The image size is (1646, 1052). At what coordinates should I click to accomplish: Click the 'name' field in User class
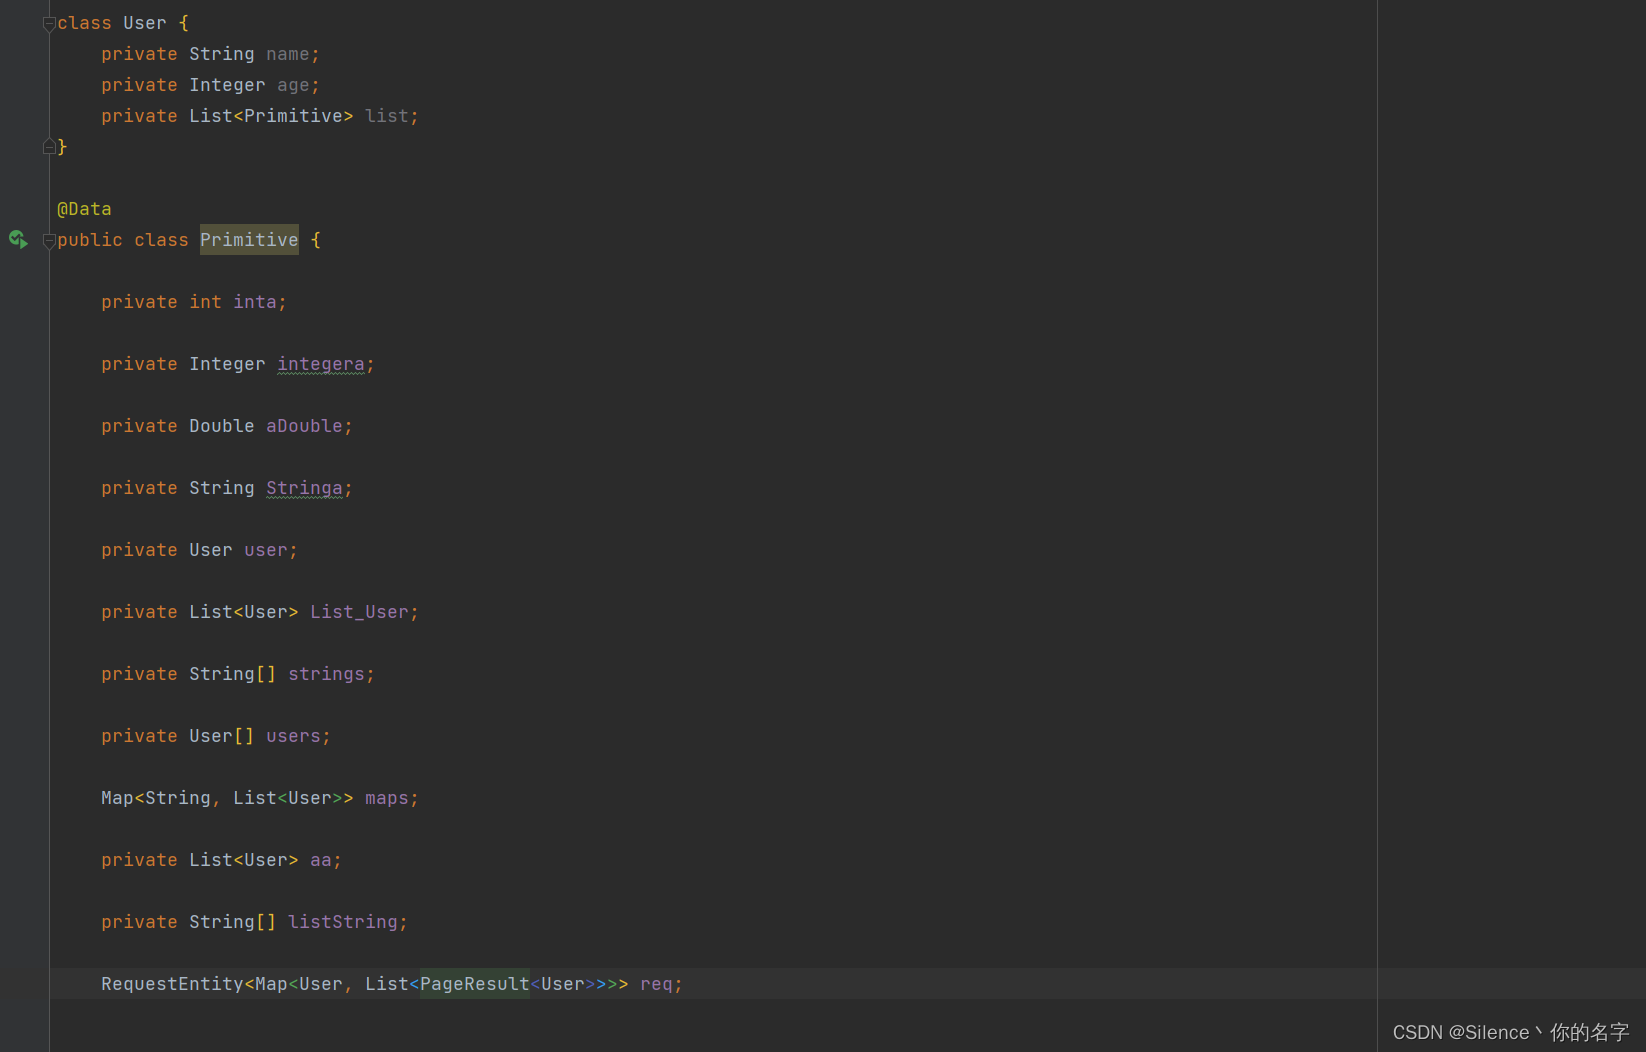(x=288, y=54)
